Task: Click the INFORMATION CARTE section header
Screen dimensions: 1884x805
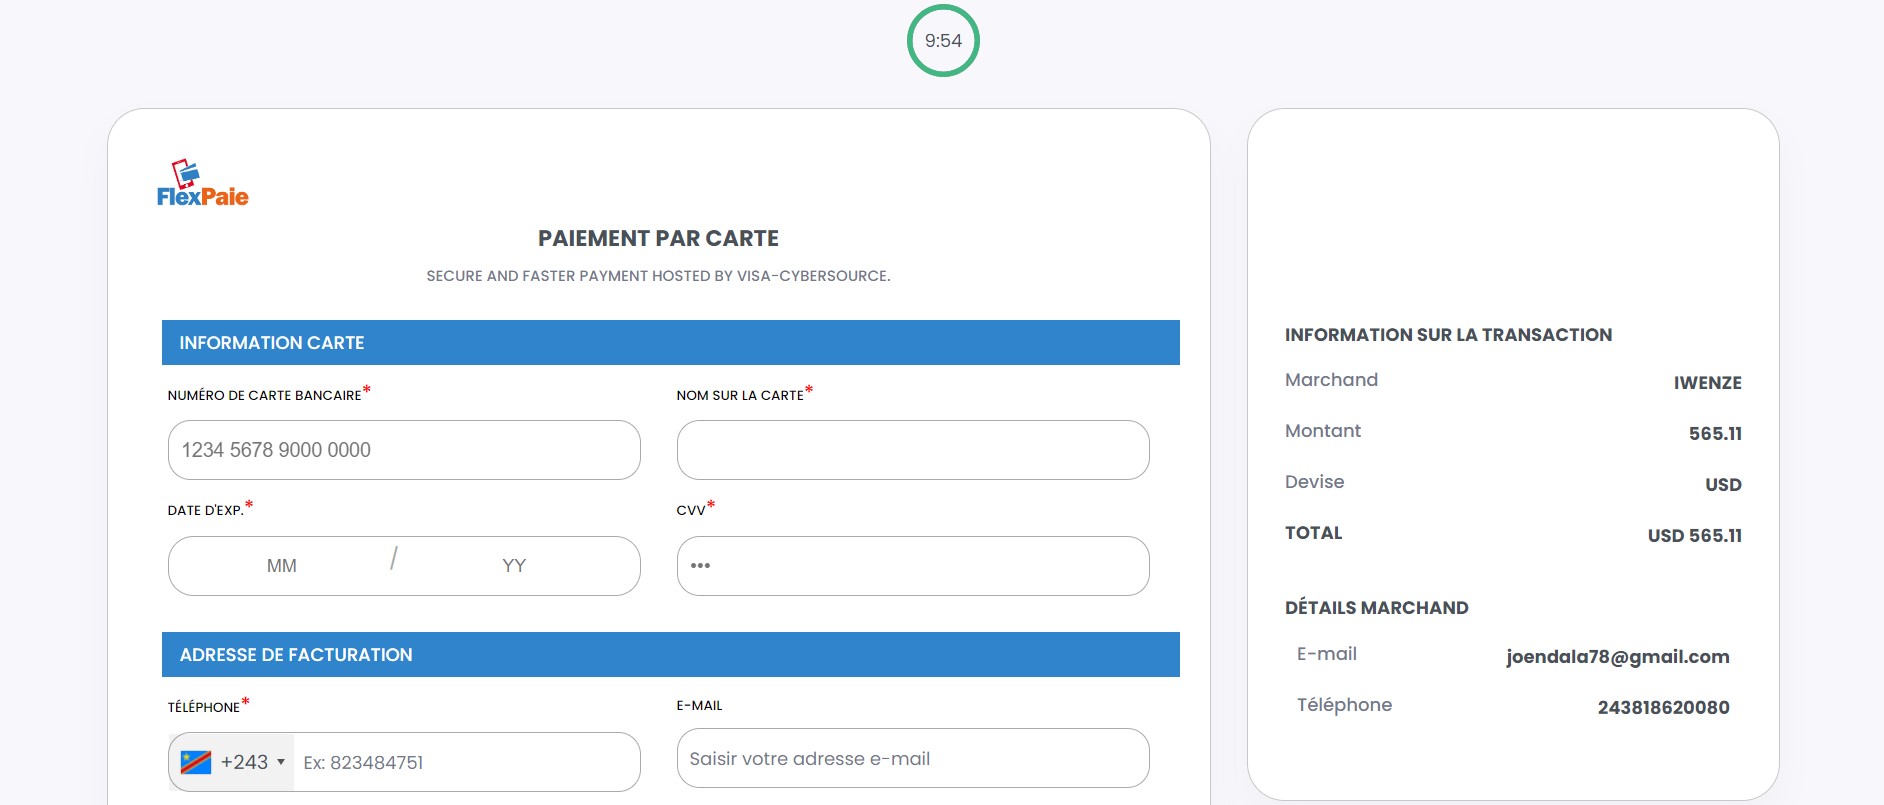Action: (x=671, y=342)
